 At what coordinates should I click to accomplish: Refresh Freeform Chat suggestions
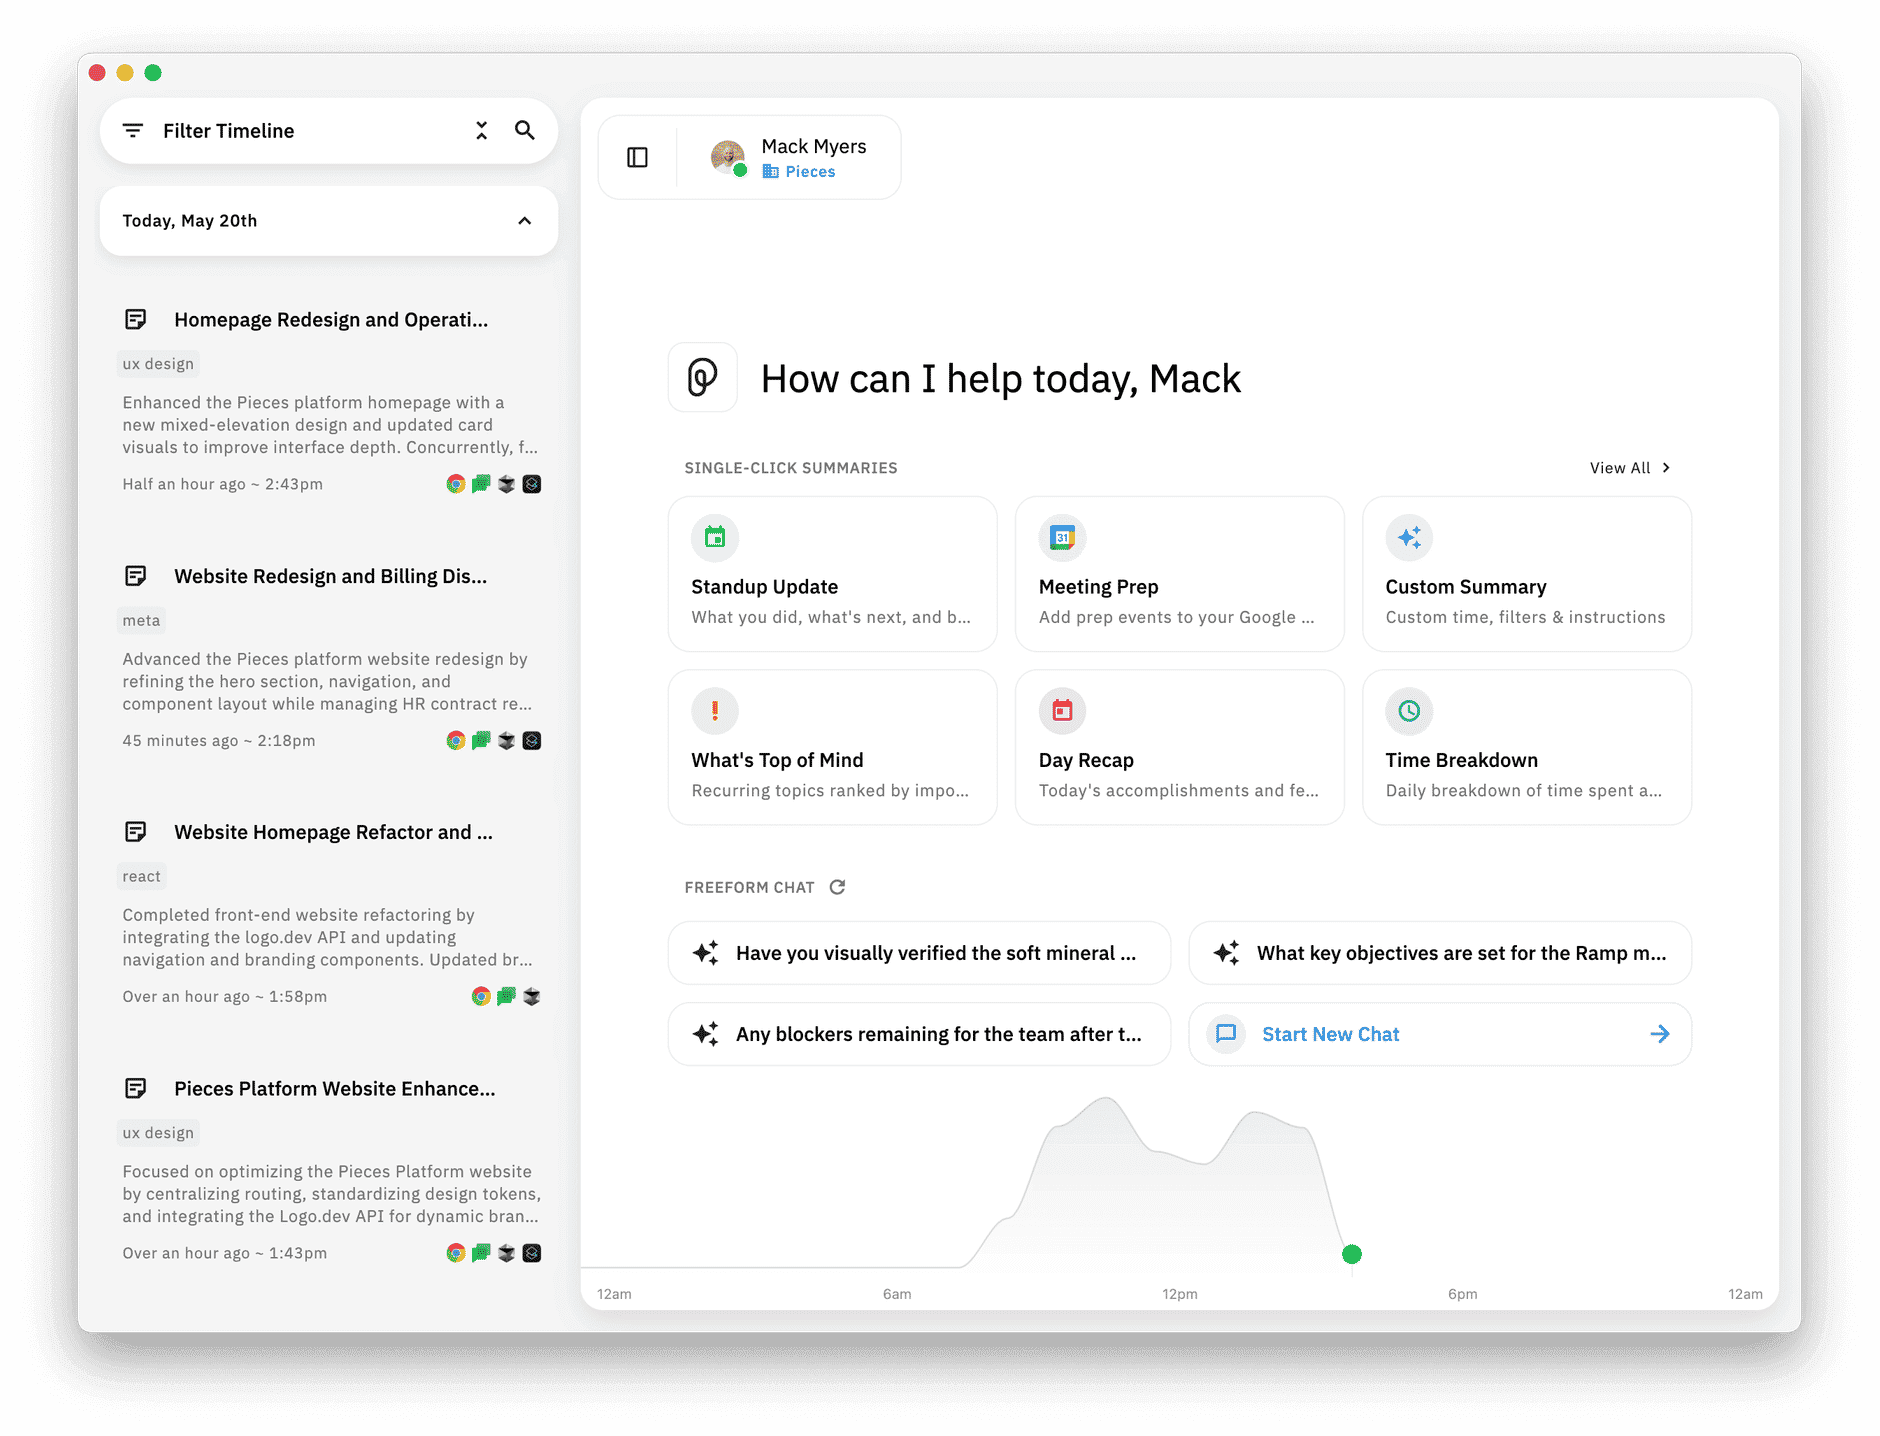coord(838,887)
